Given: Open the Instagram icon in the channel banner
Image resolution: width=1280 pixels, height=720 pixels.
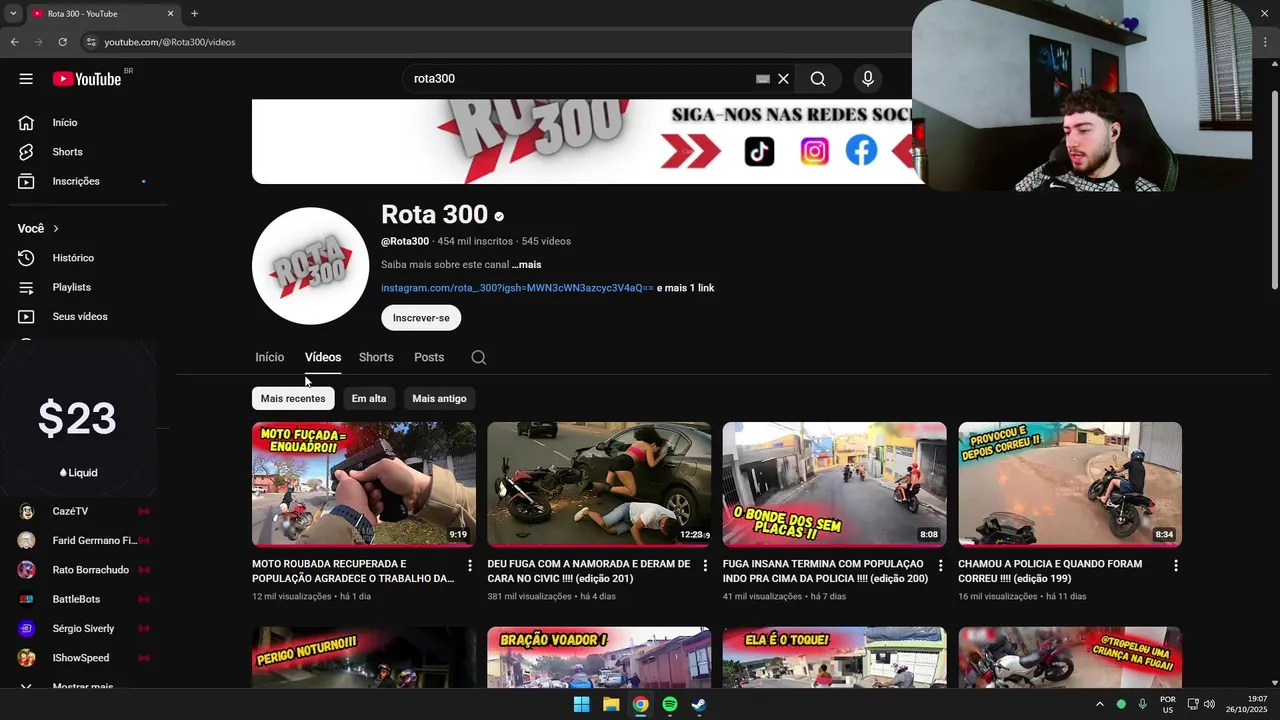Looking at the screenshot, I should (814, 151).
